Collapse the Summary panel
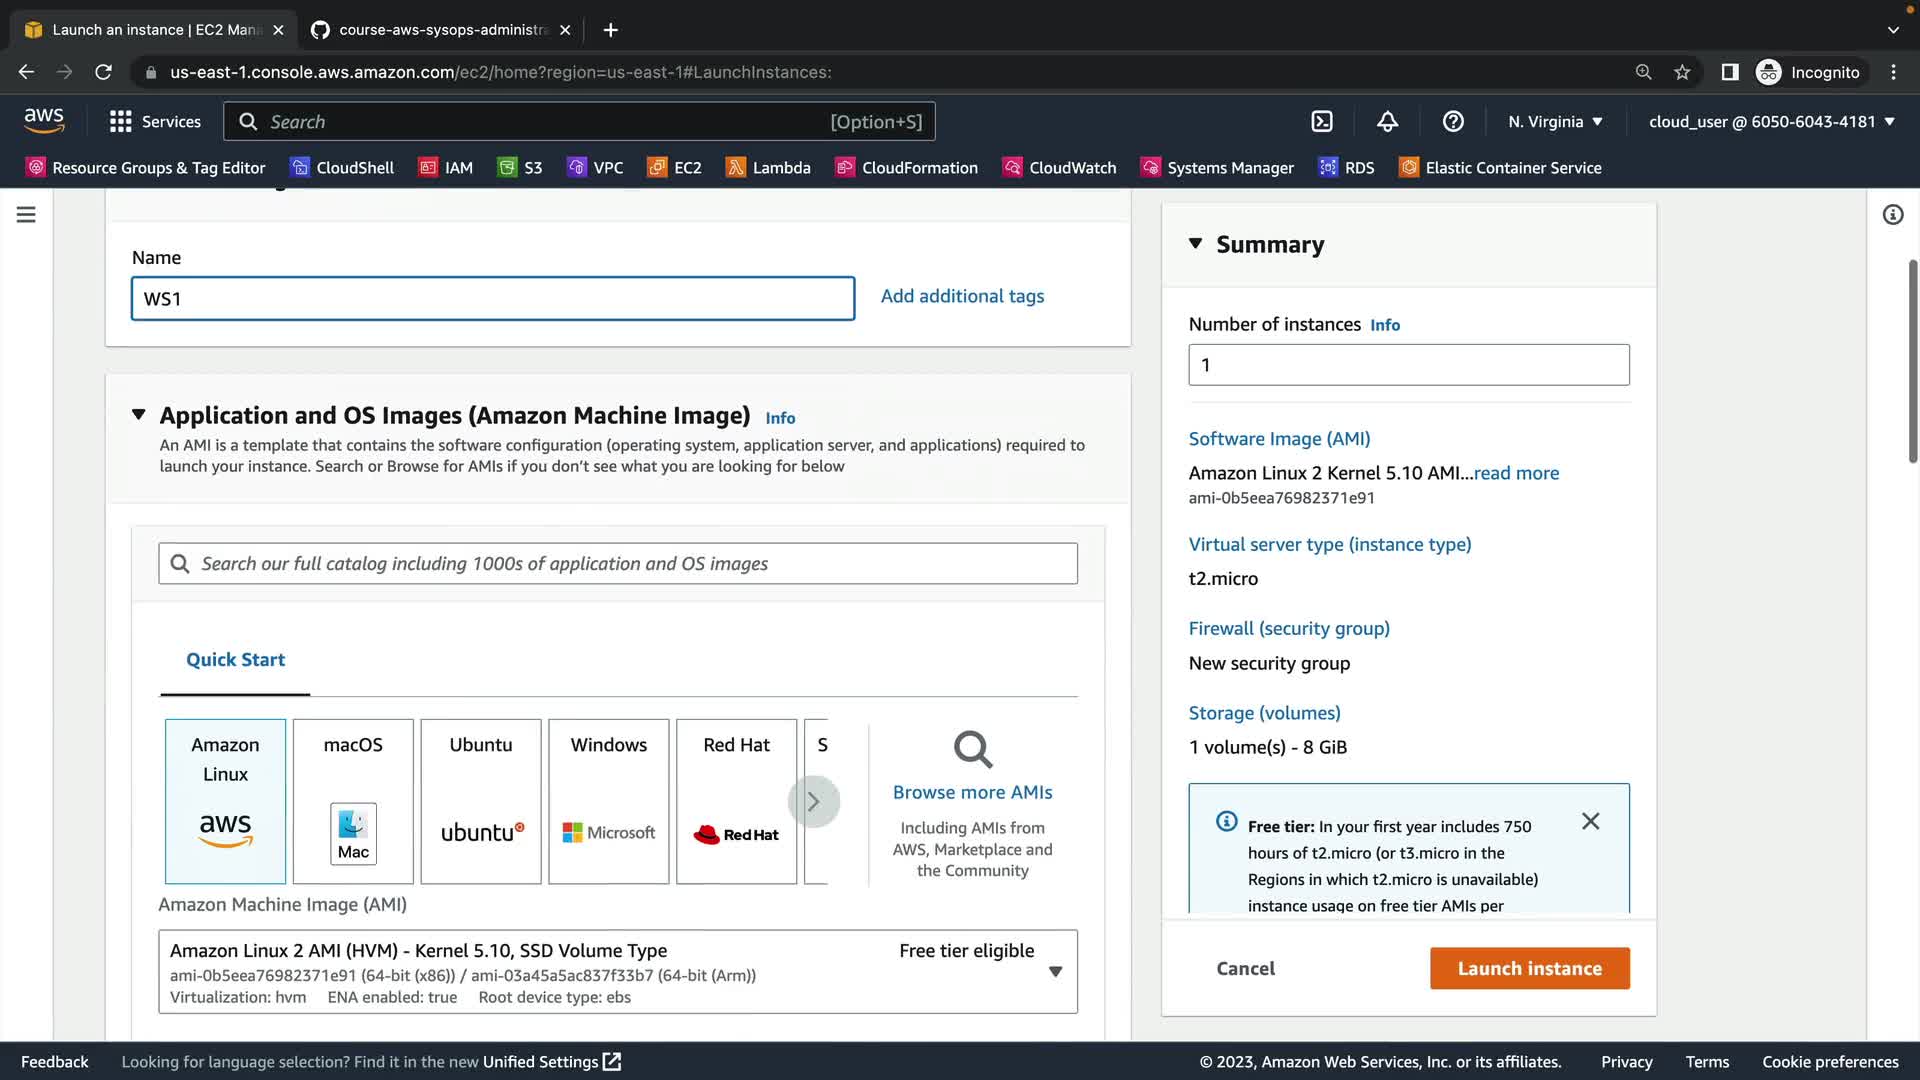The image size is (1920, 1080). (1195, 244)
